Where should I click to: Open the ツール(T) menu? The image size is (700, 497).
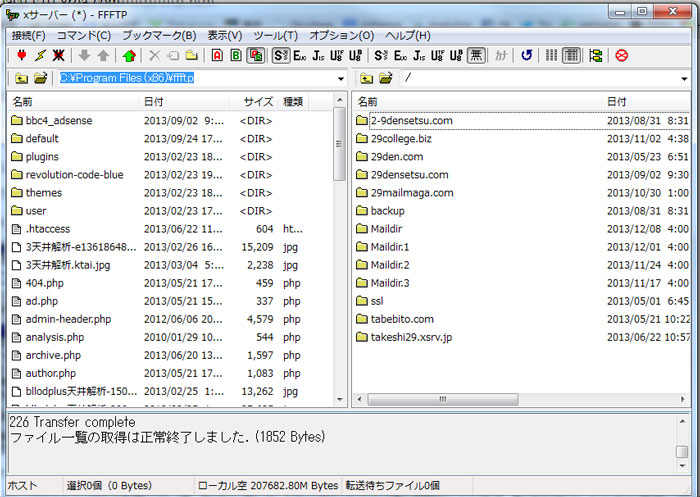pyautogui.click(x=275, y=35)
